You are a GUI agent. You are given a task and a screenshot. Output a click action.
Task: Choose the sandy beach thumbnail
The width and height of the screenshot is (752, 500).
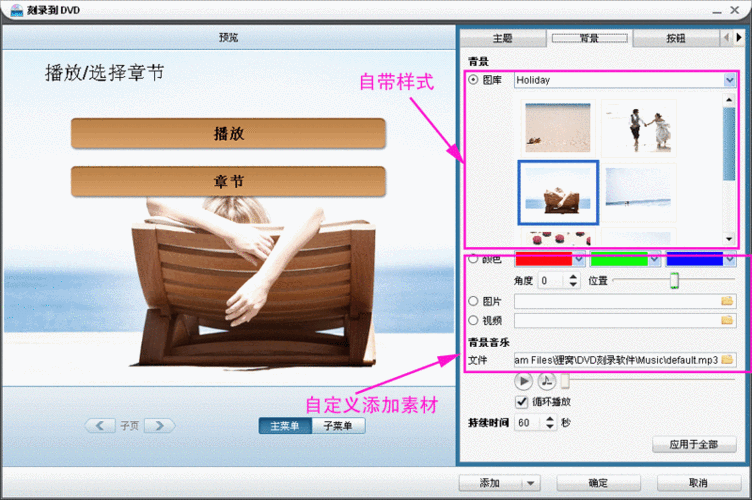coord(558,128)
